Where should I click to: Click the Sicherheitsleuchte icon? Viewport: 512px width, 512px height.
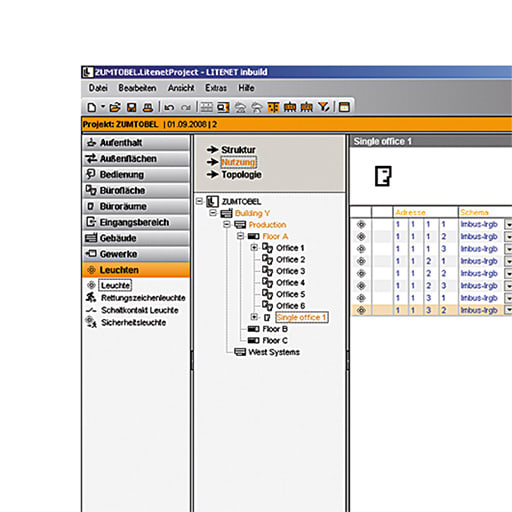click(91, 322)
